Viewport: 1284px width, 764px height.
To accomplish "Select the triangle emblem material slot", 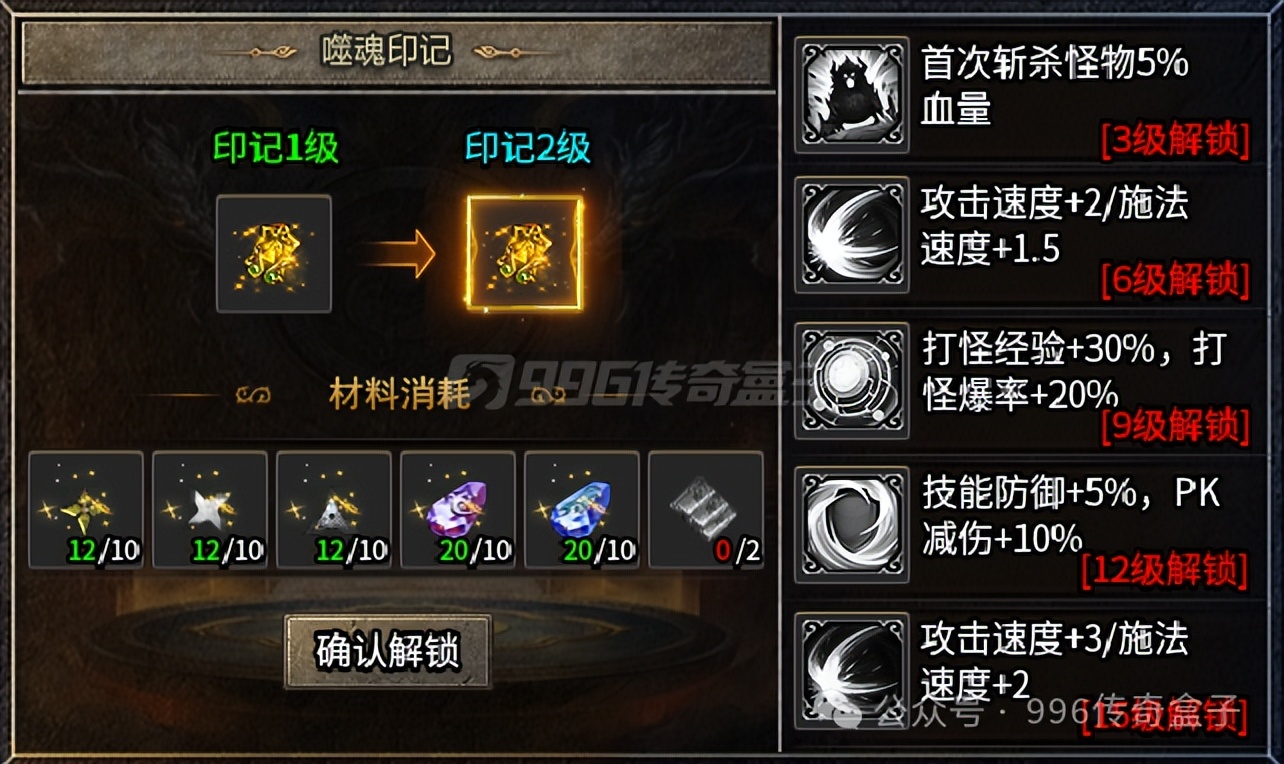I will pyautogui.click(x=334, y=510).
